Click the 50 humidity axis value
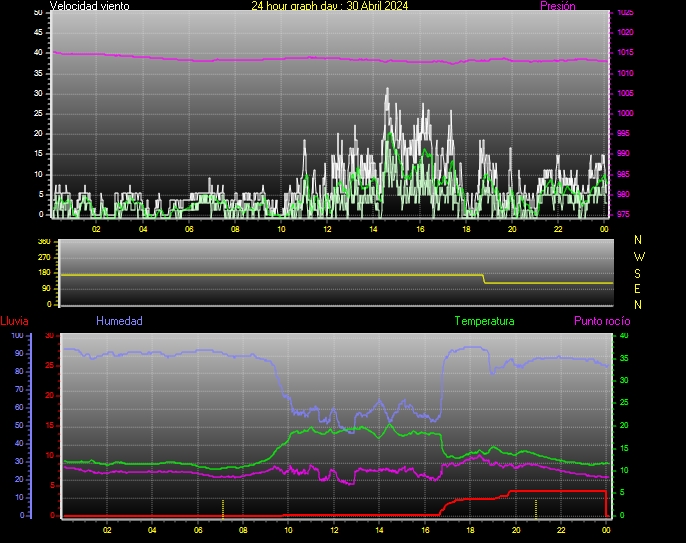 click(19, 425)
